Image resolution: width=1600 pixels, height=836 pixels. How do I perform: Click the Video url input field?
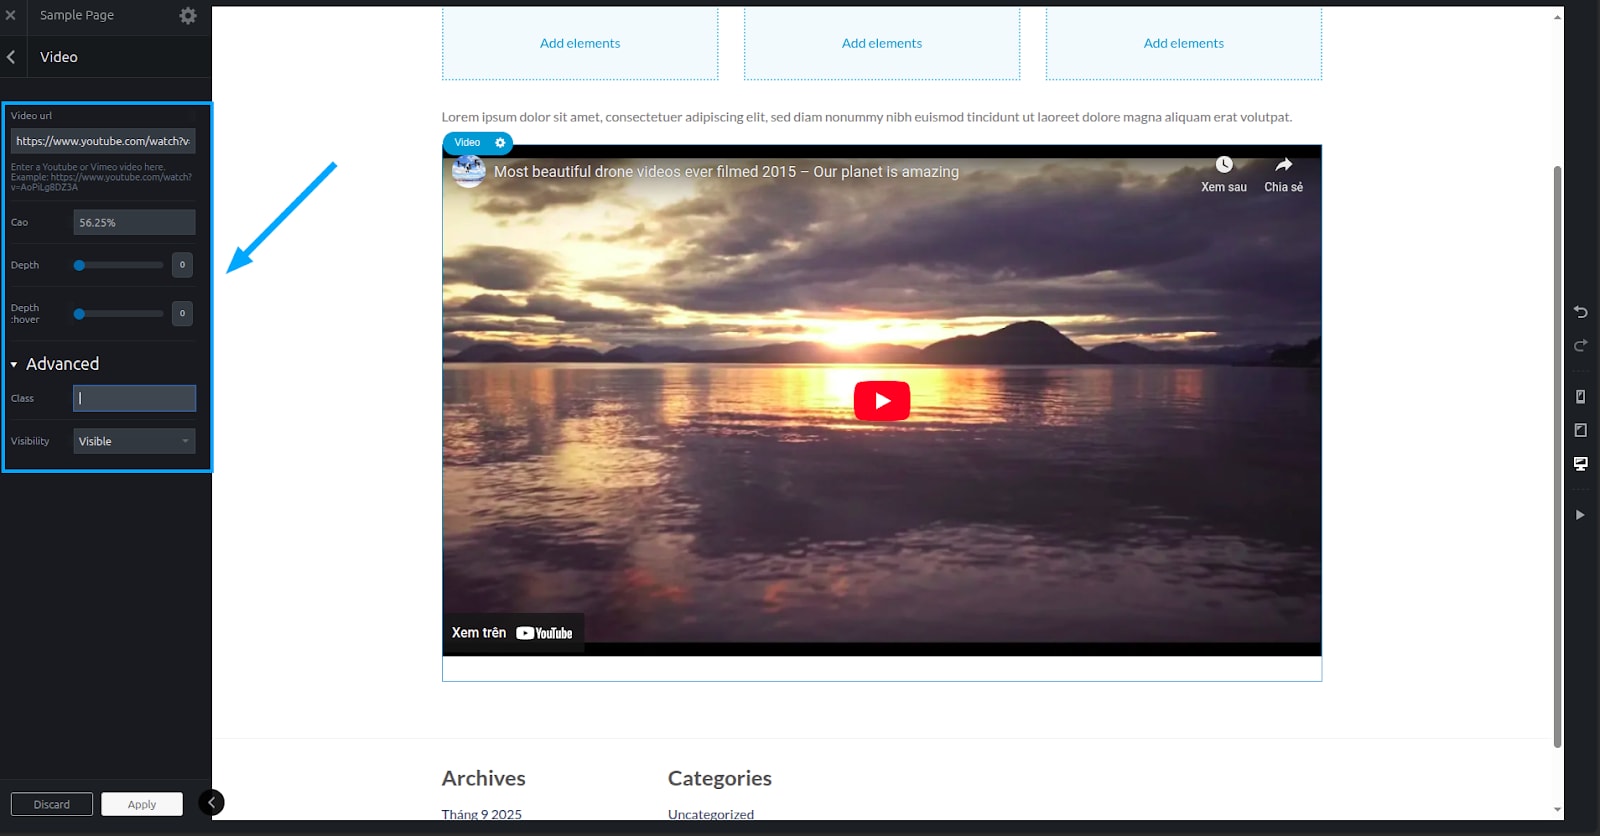tap(103, 141)
